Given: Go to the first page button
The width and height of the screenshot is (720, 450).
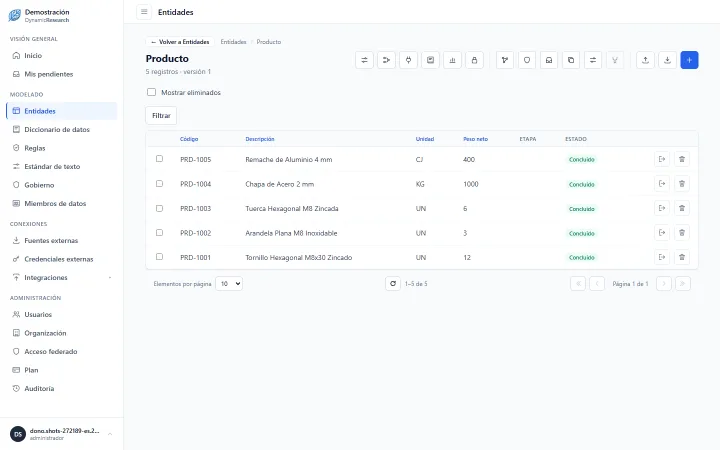Looking at the screenshot, I should (578, 284).
